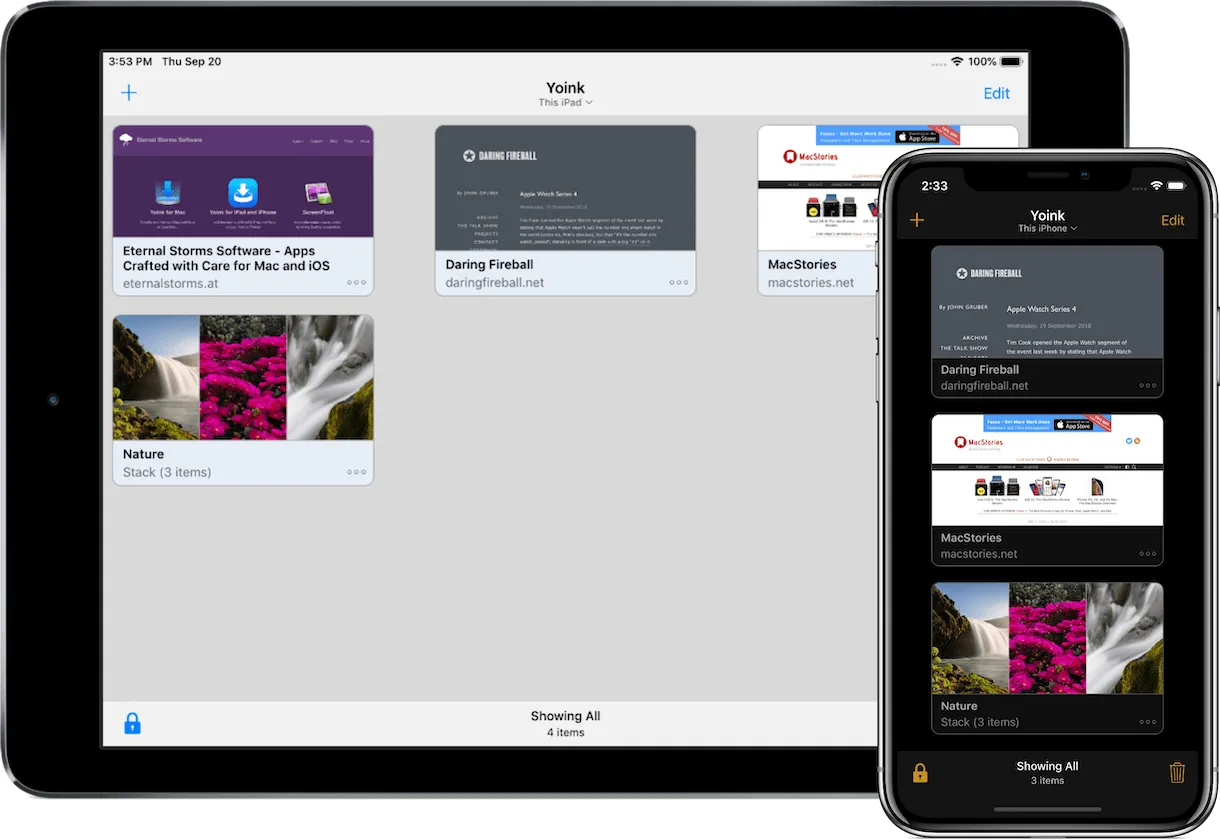Tap 'Stack (3 items)' text on iPhone
Image resolution: width=1220 pixels, height=840 pixels.
click(980, 722)
